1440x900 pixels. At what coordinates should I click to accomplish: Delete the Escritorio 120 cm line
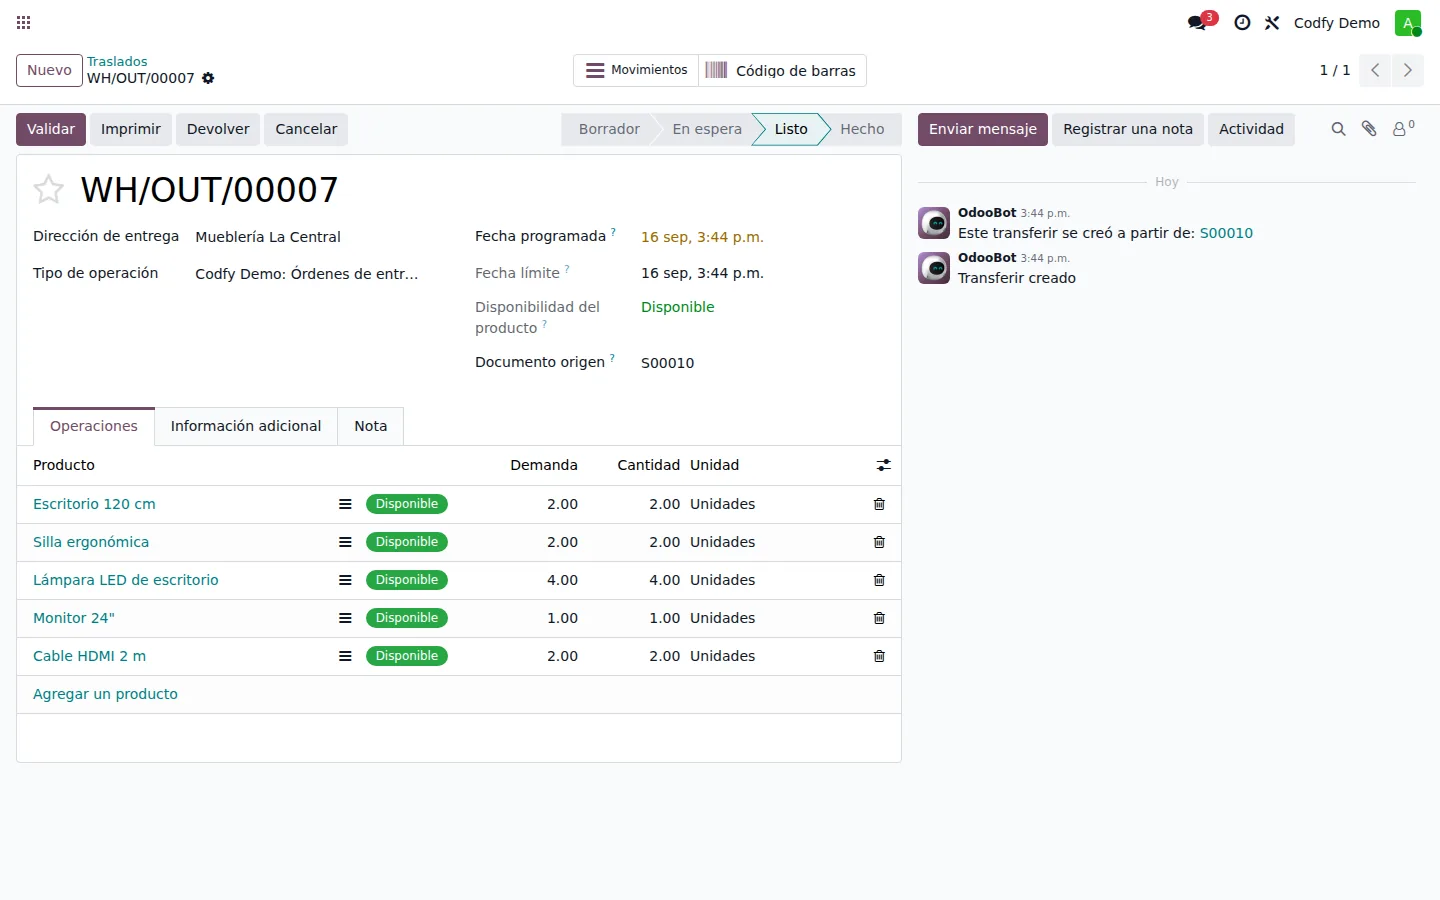point(879,504)
